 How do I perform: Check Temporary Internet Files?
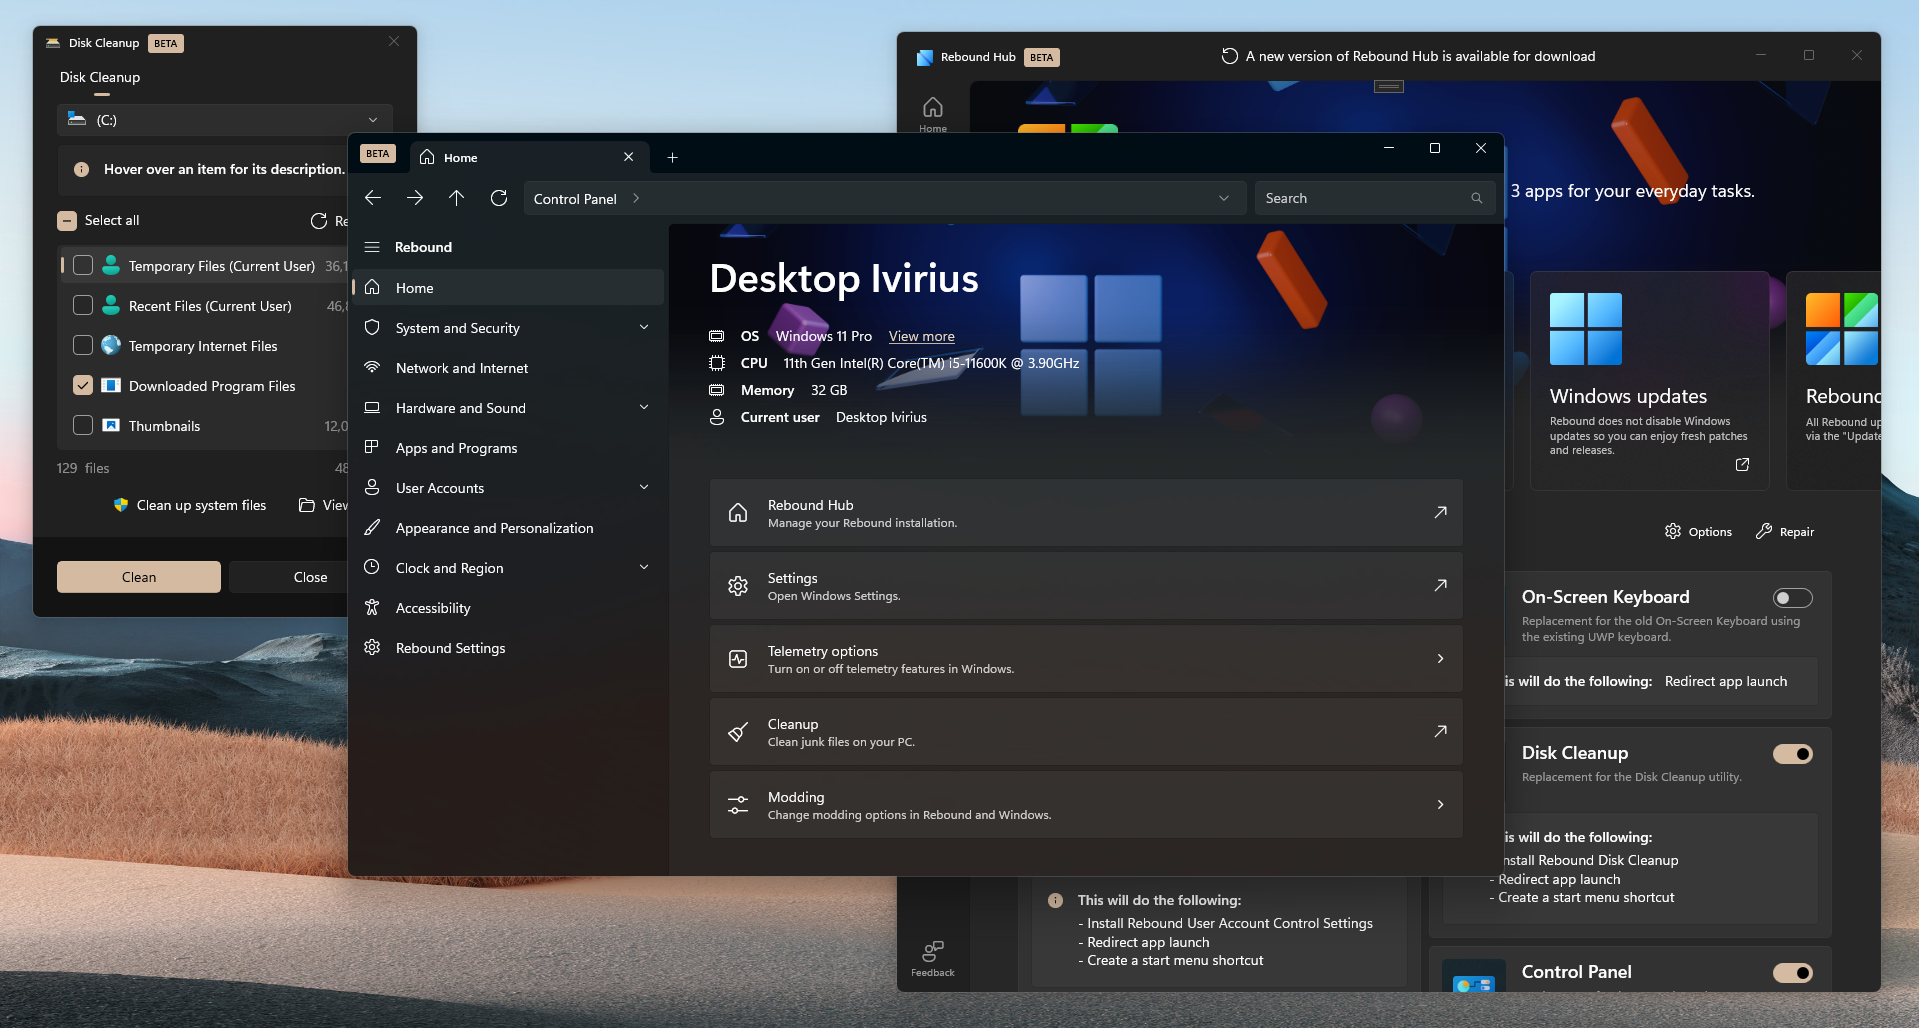[83, 345]
